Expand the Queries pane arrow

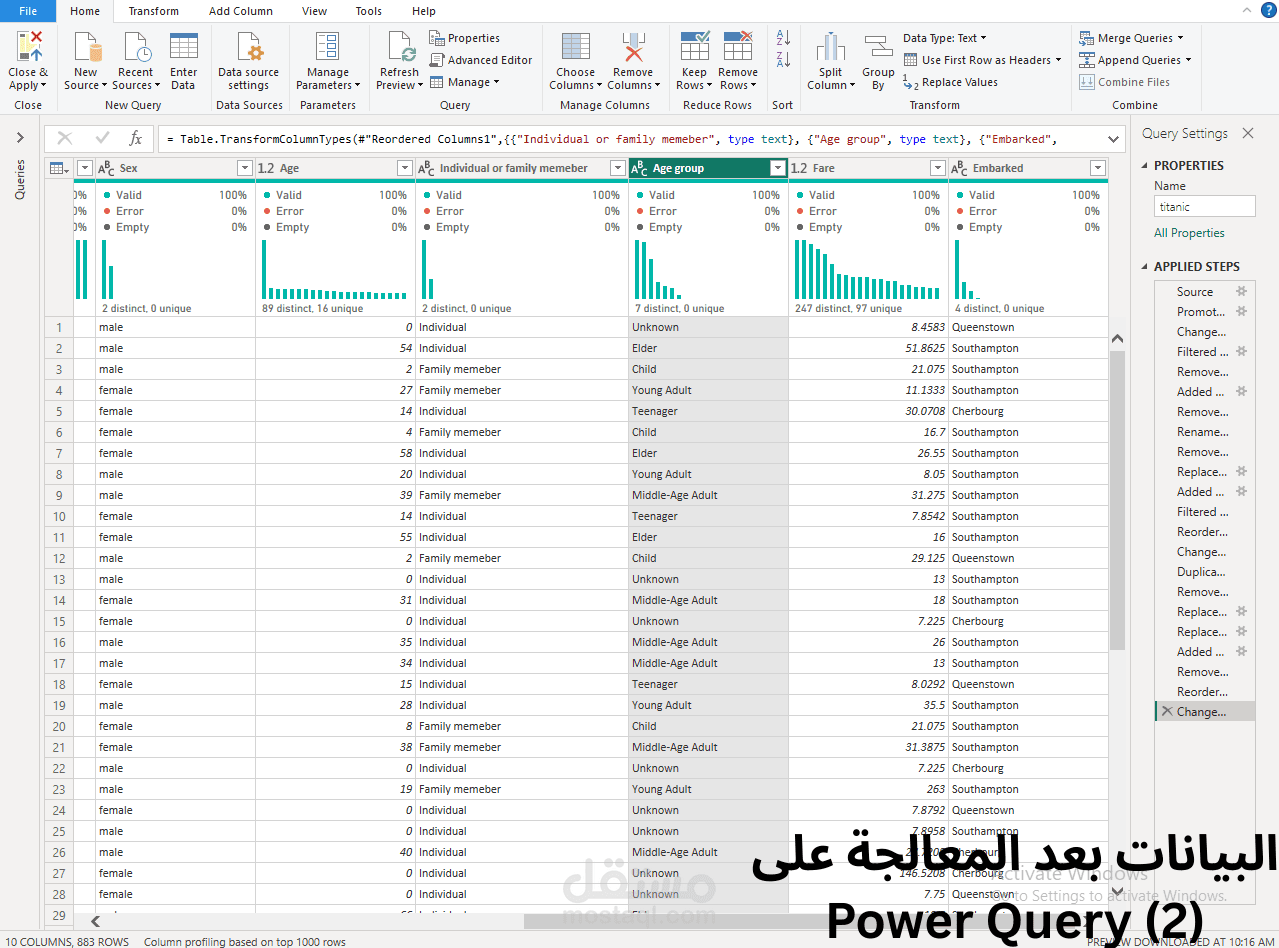(x=19, y=138)
